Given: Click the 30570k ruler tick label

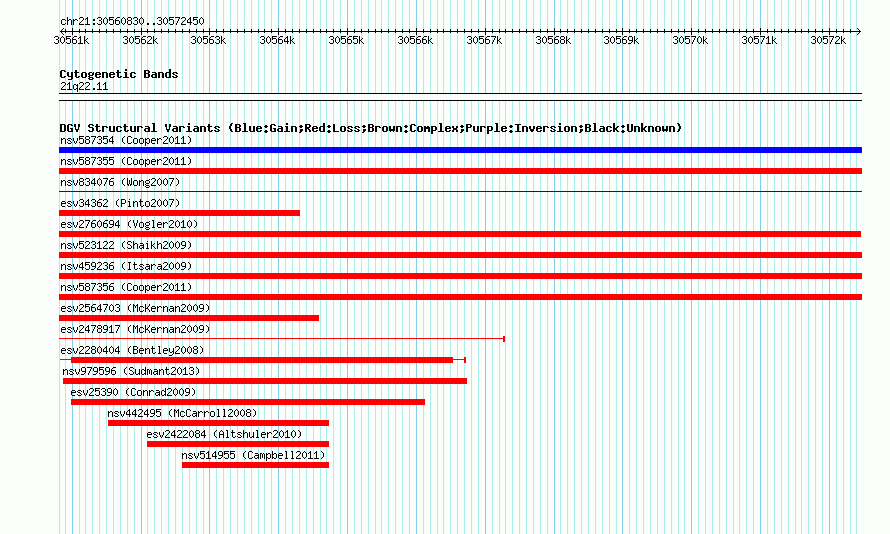Looking at the screenshot, I should tap(690, 40).
